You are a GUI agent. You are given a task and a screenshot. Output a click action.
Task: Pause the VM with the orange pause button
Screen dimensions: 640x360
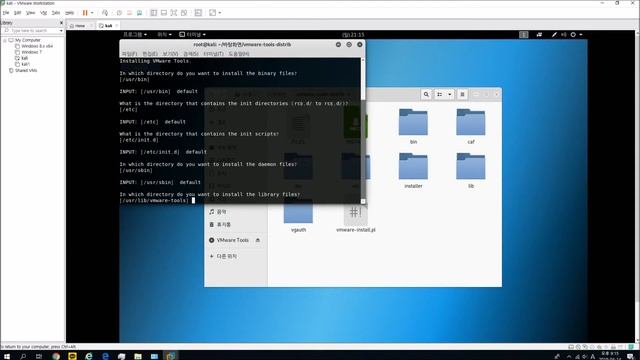[x=85, y=13]
